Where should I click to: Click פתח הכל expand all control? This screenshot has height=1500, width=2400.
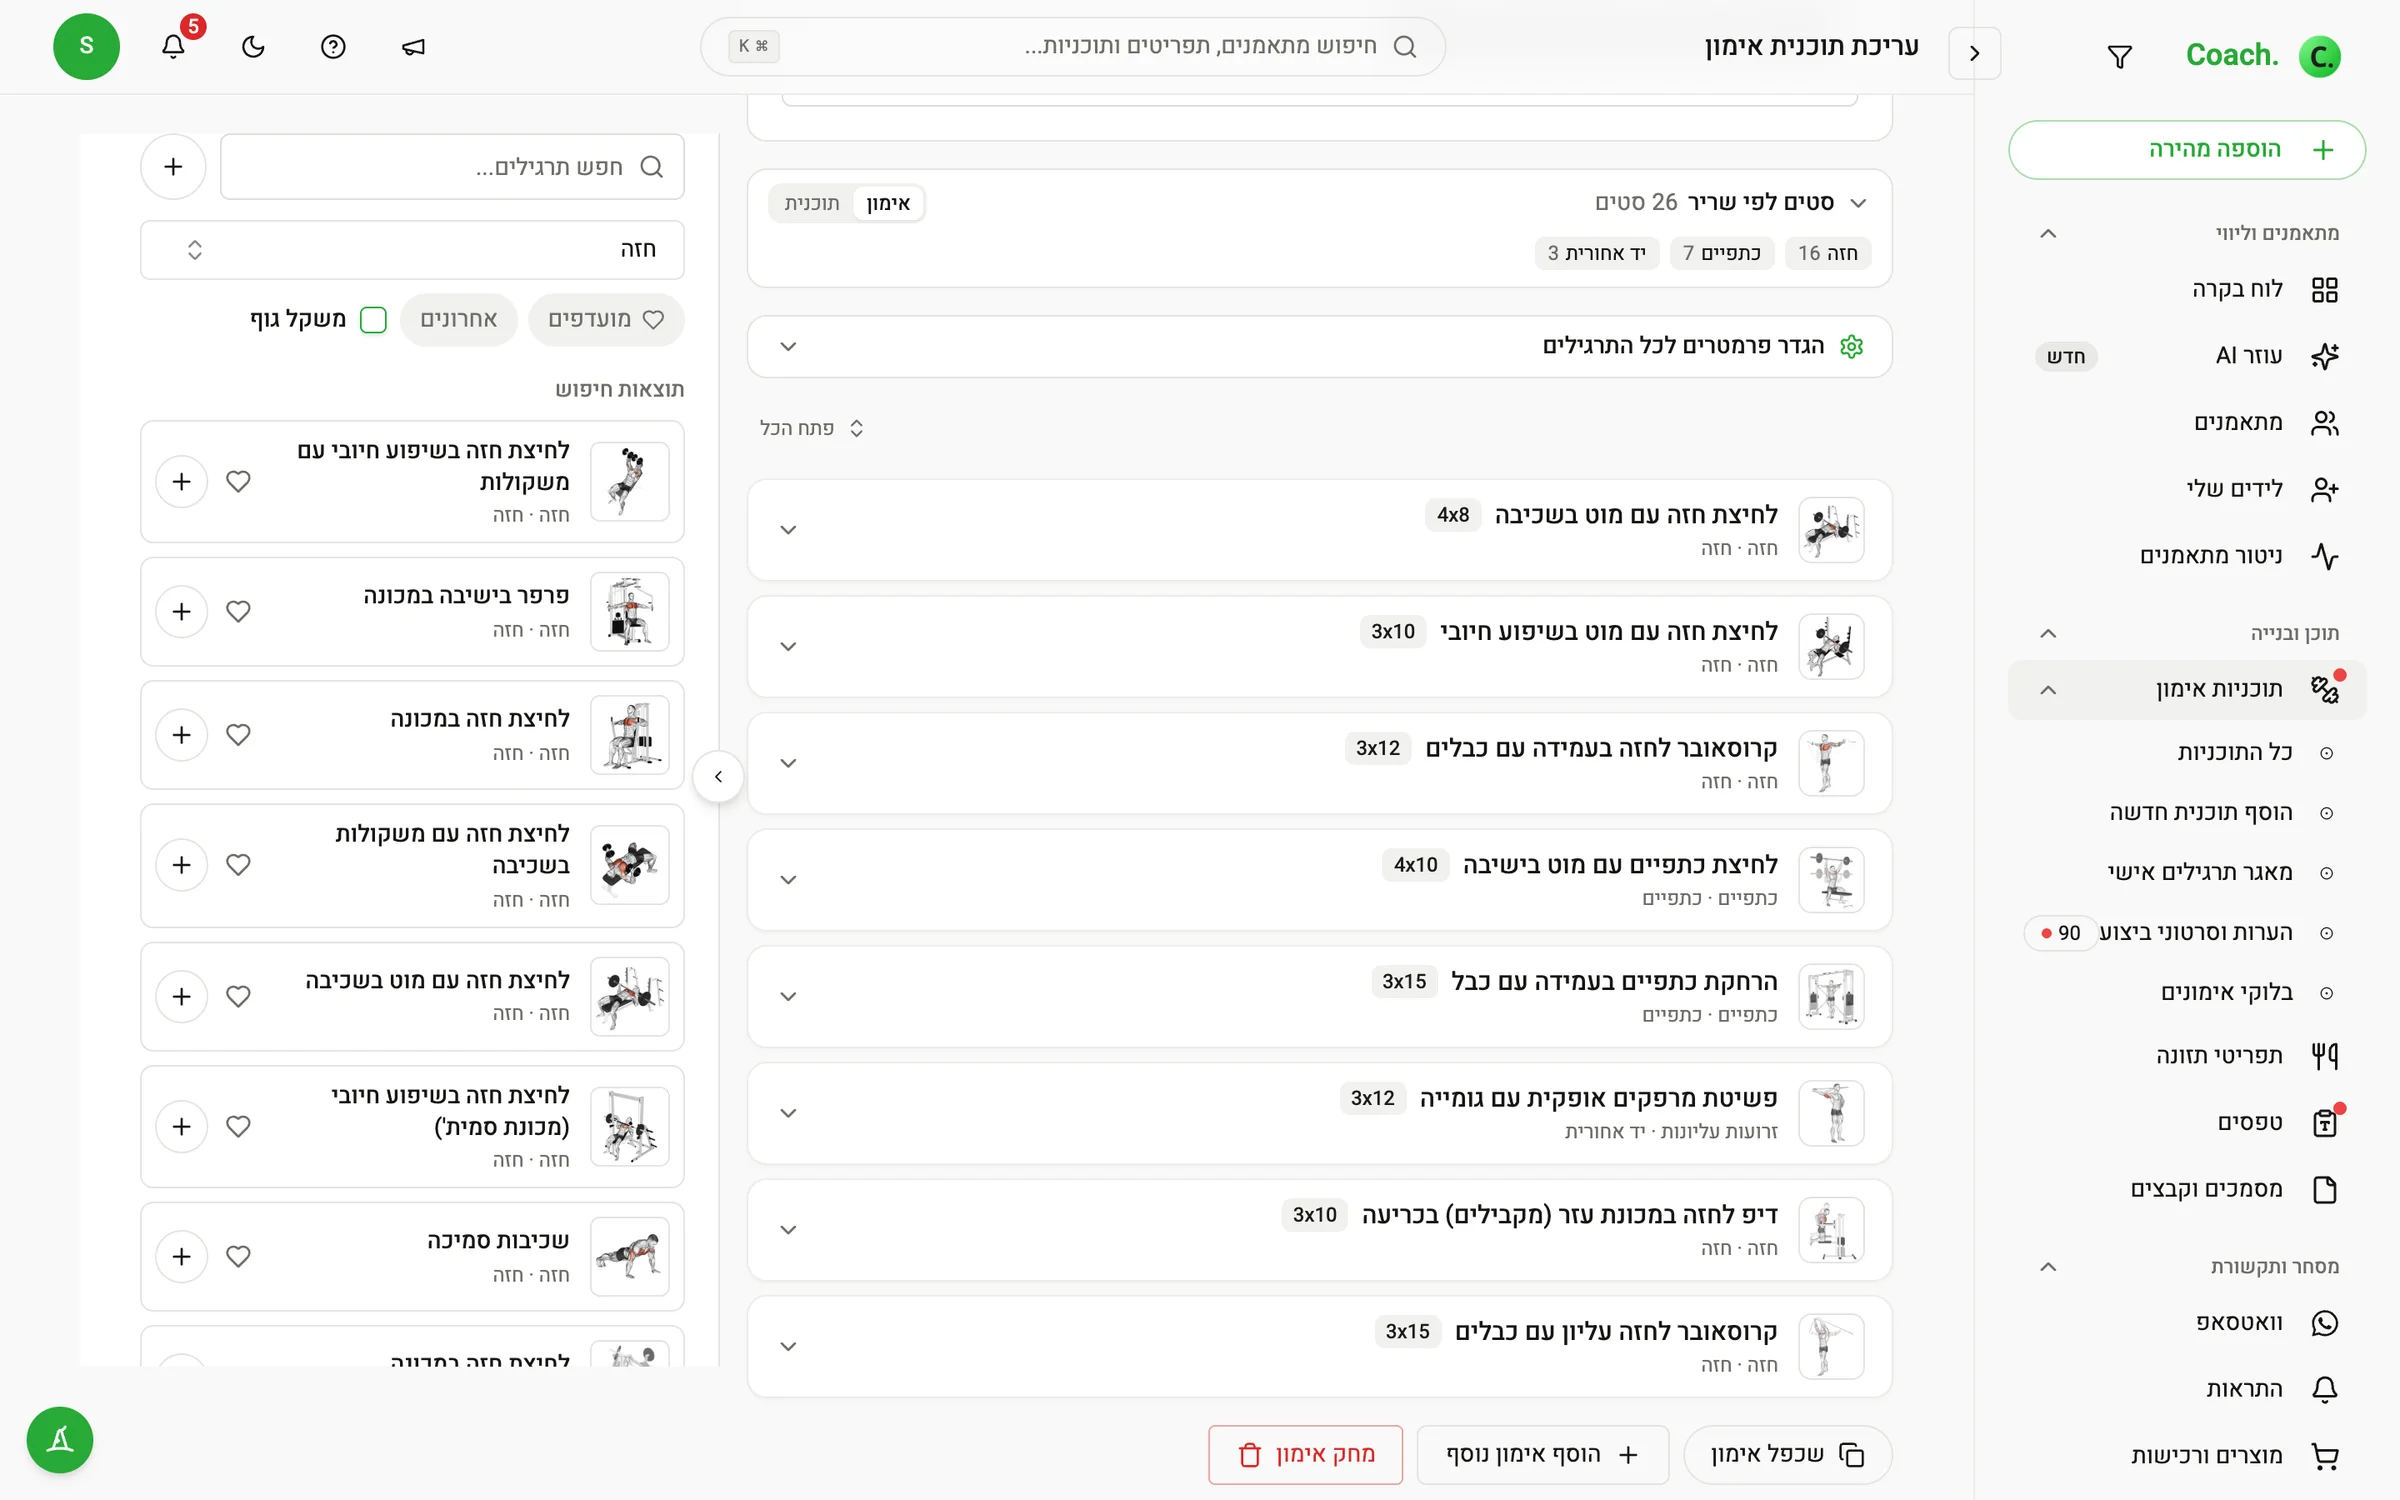(811, 428)
